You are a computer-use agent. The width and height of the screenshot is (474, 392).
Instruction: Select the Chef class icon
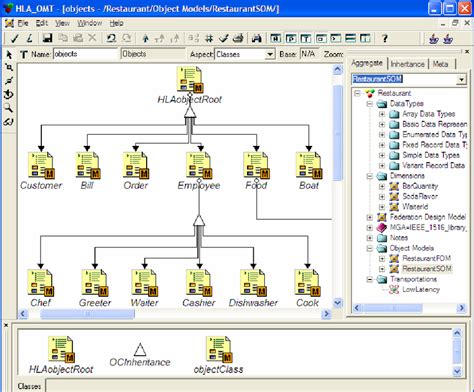[41, 283]
